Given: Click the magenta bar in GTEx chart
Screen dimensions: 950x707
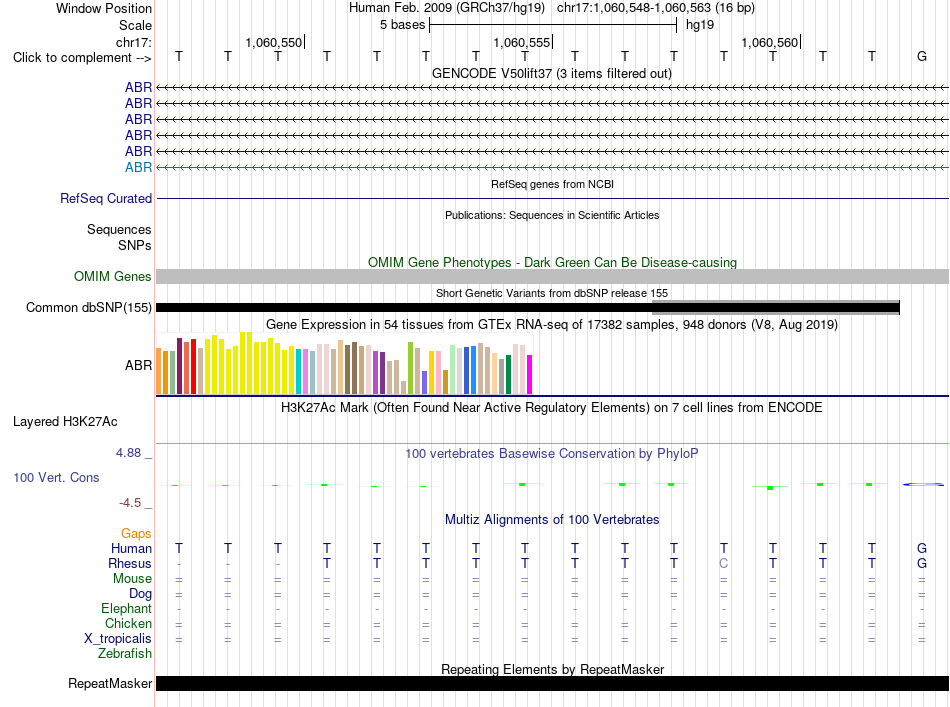Looking at the screenshot, I should point(530,374).
